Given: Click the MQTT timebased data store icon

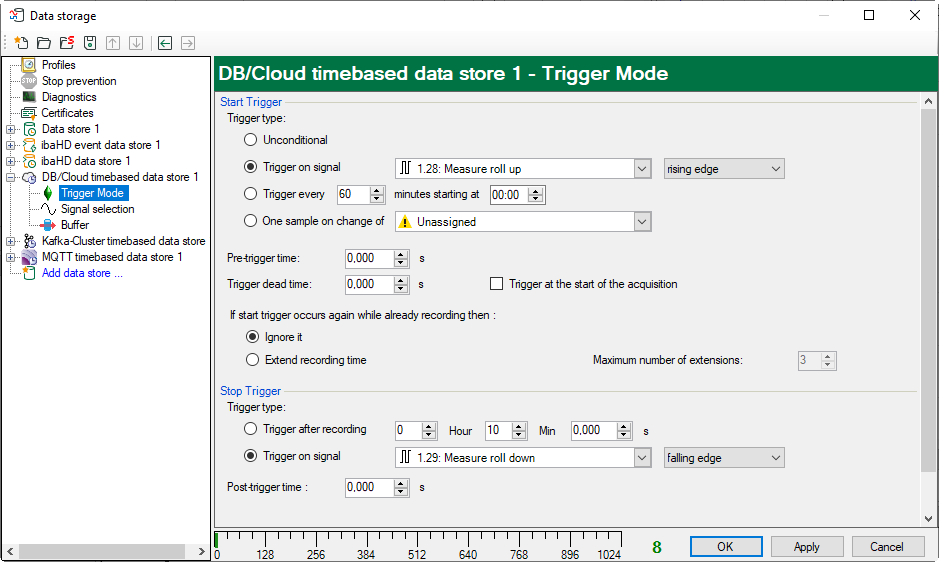Looking at the screenshot, I should [29, 257].
